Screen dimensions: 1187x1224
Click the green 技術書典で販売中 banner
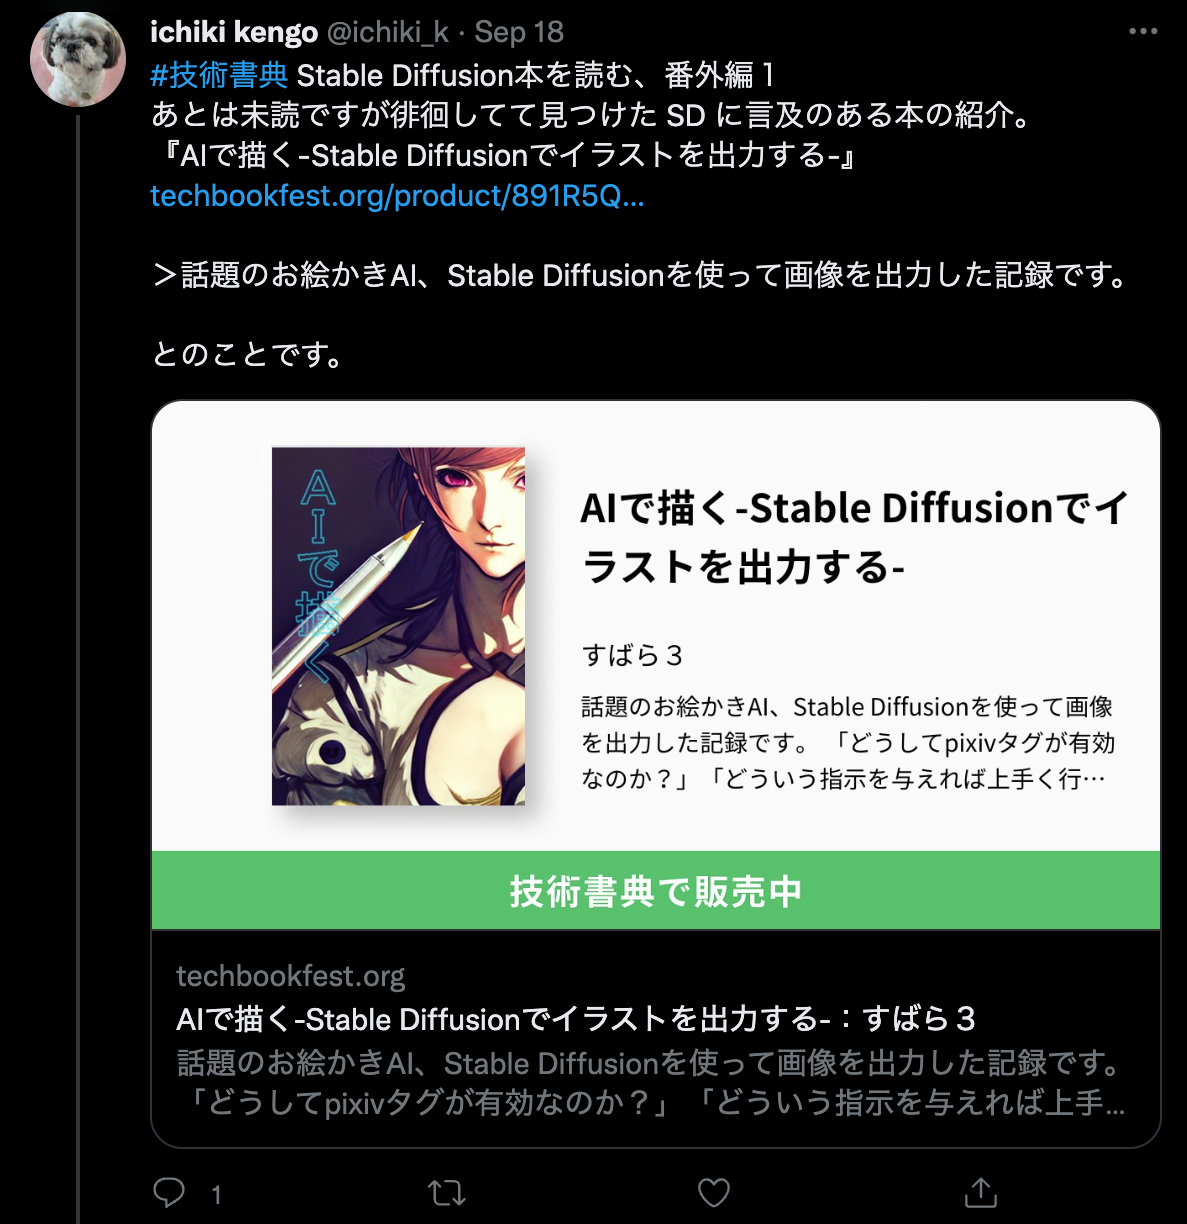click(x=656, y=890)
